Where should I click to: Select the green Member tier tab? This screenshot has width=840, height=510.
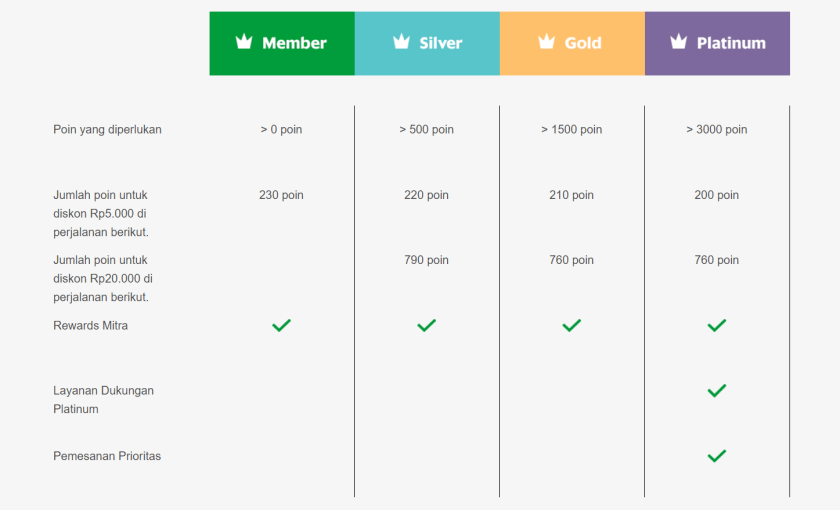pos(282,43)
